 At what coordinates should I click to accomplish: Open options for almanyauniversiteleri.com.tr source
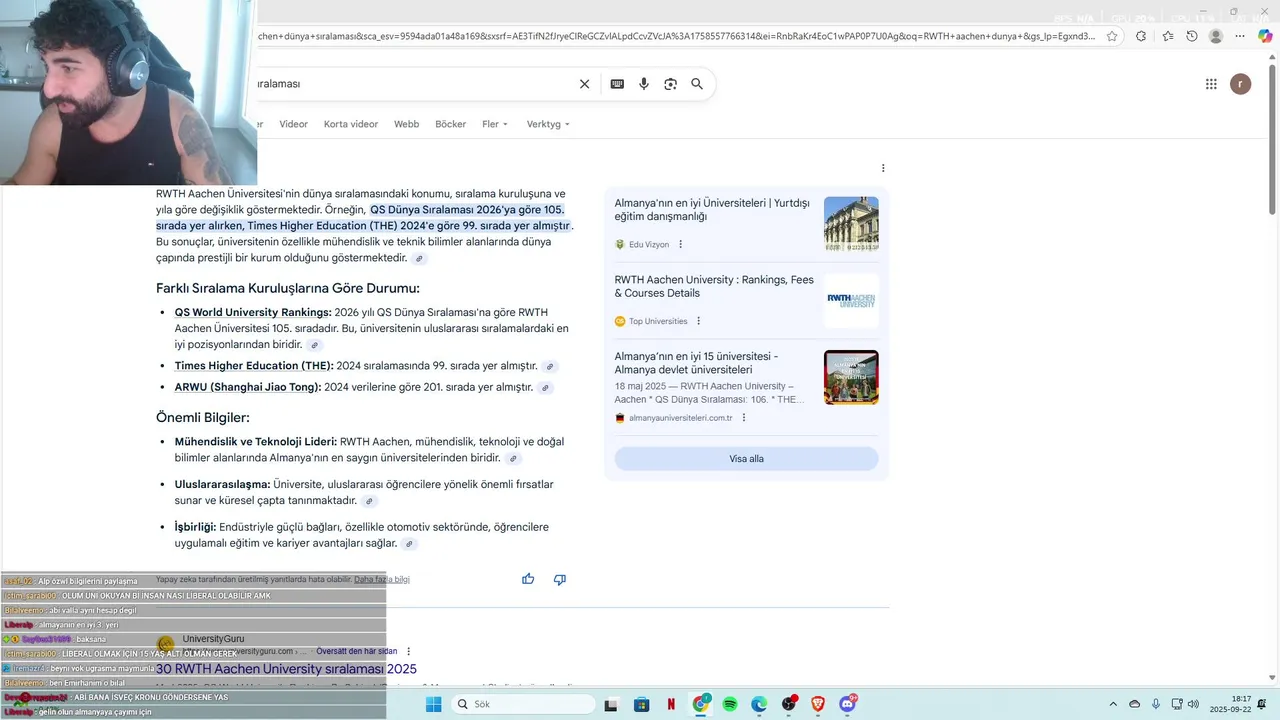744,418
